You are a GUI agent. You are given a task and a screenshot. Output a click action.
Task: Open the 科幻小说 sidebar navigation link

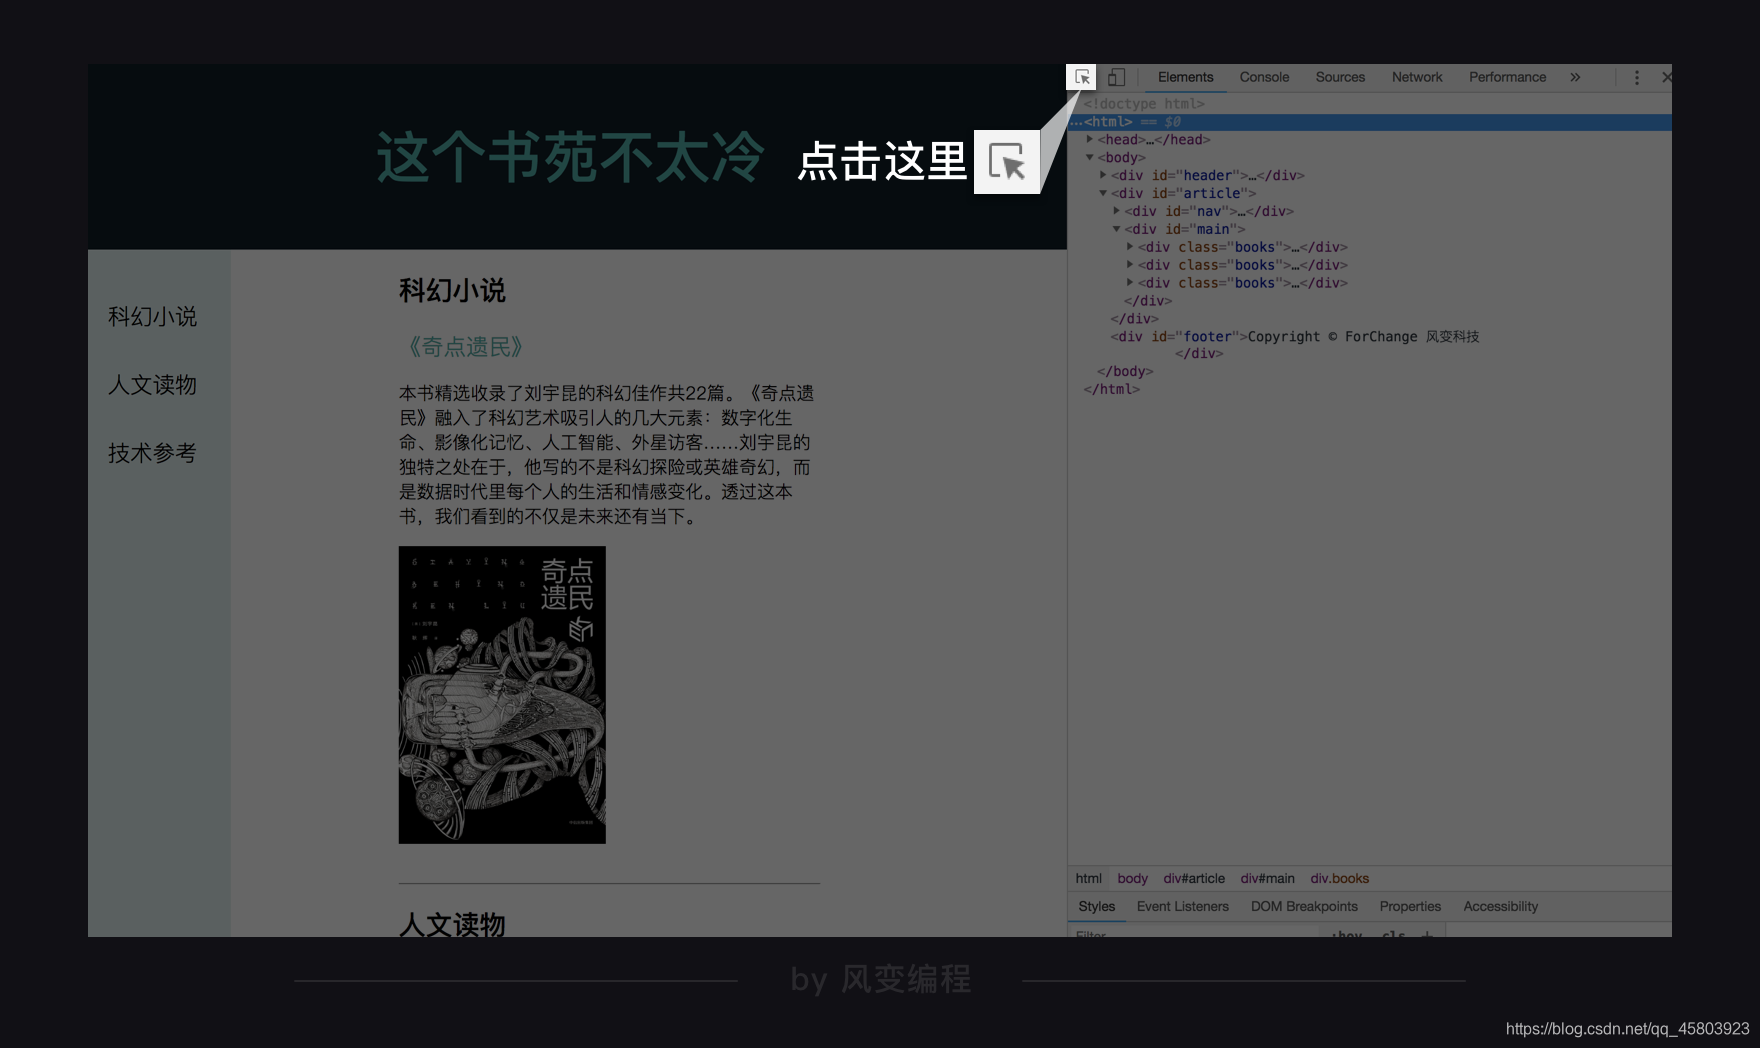point(152,317)
